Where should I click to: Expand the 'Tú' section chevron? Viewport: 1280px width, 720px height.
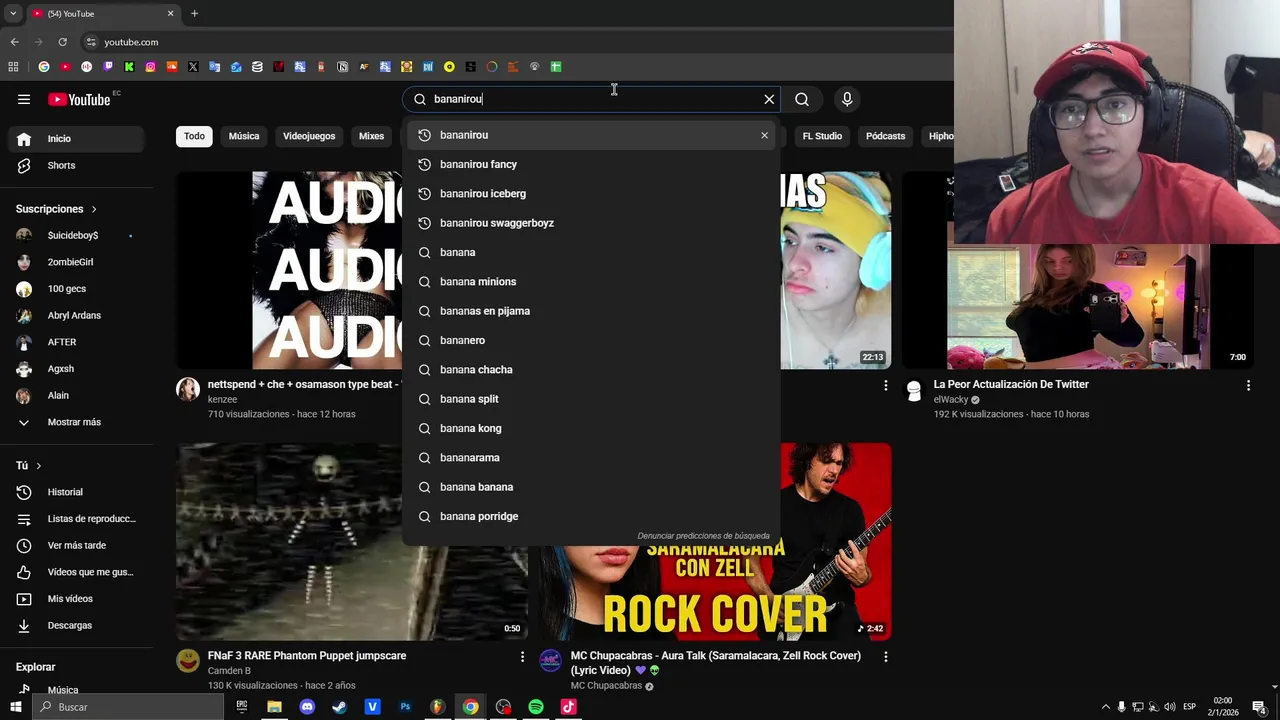coord(39,466)
